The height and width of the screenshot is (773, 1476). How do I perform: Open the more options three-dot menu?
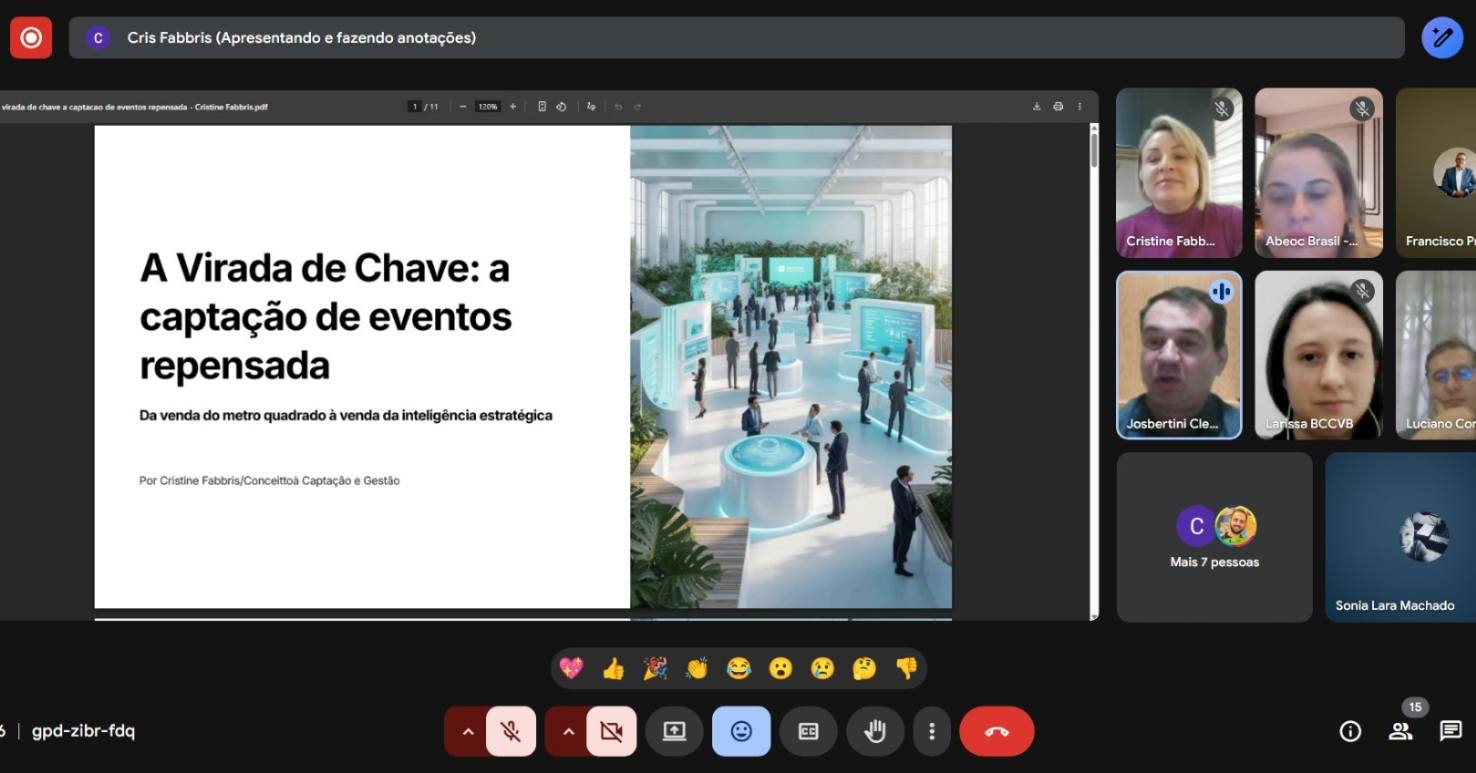(931, 731)
